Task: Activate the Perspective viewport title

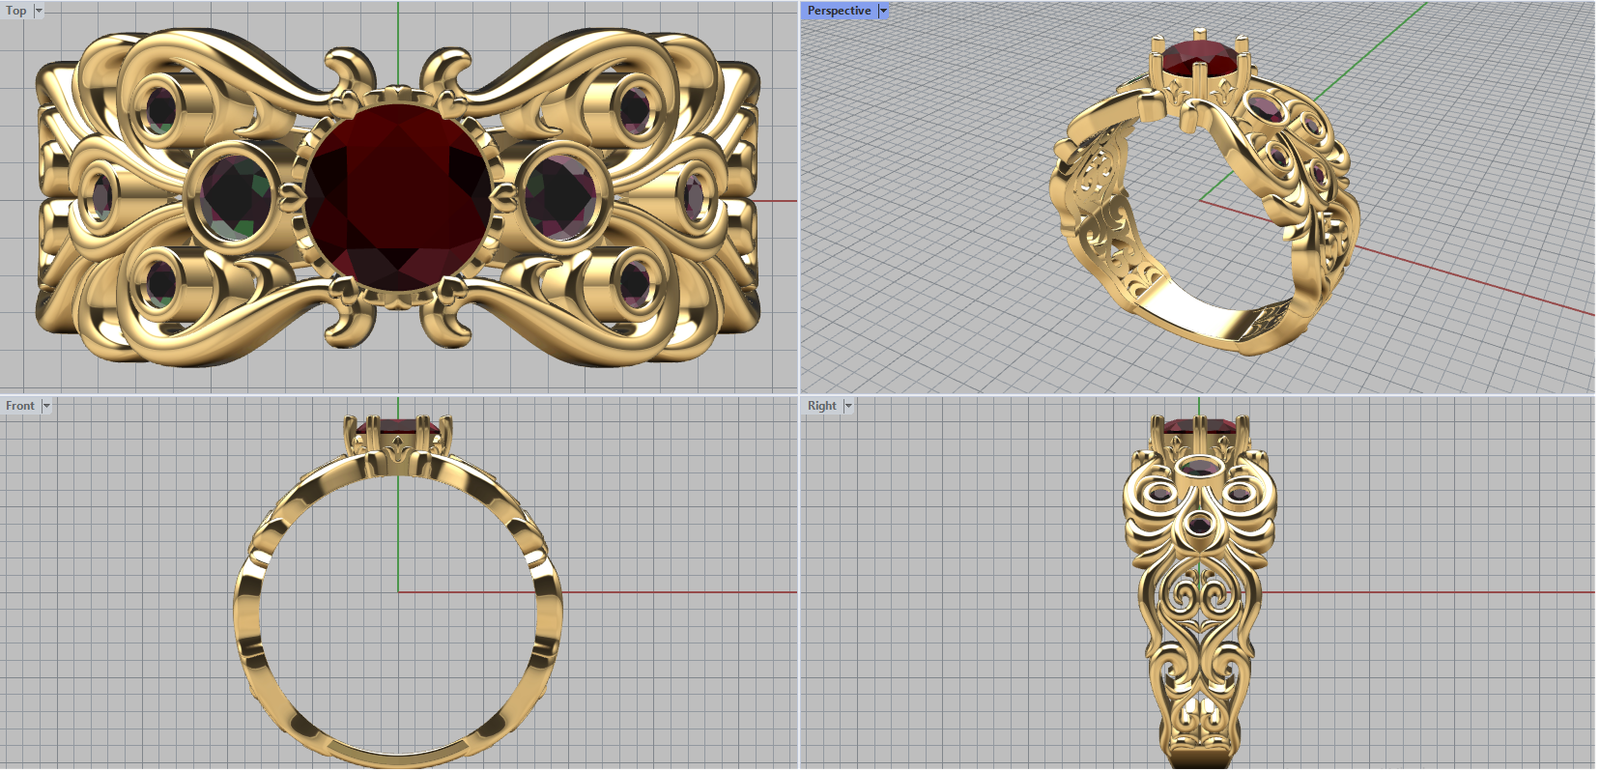Action: tap(838, 10)
